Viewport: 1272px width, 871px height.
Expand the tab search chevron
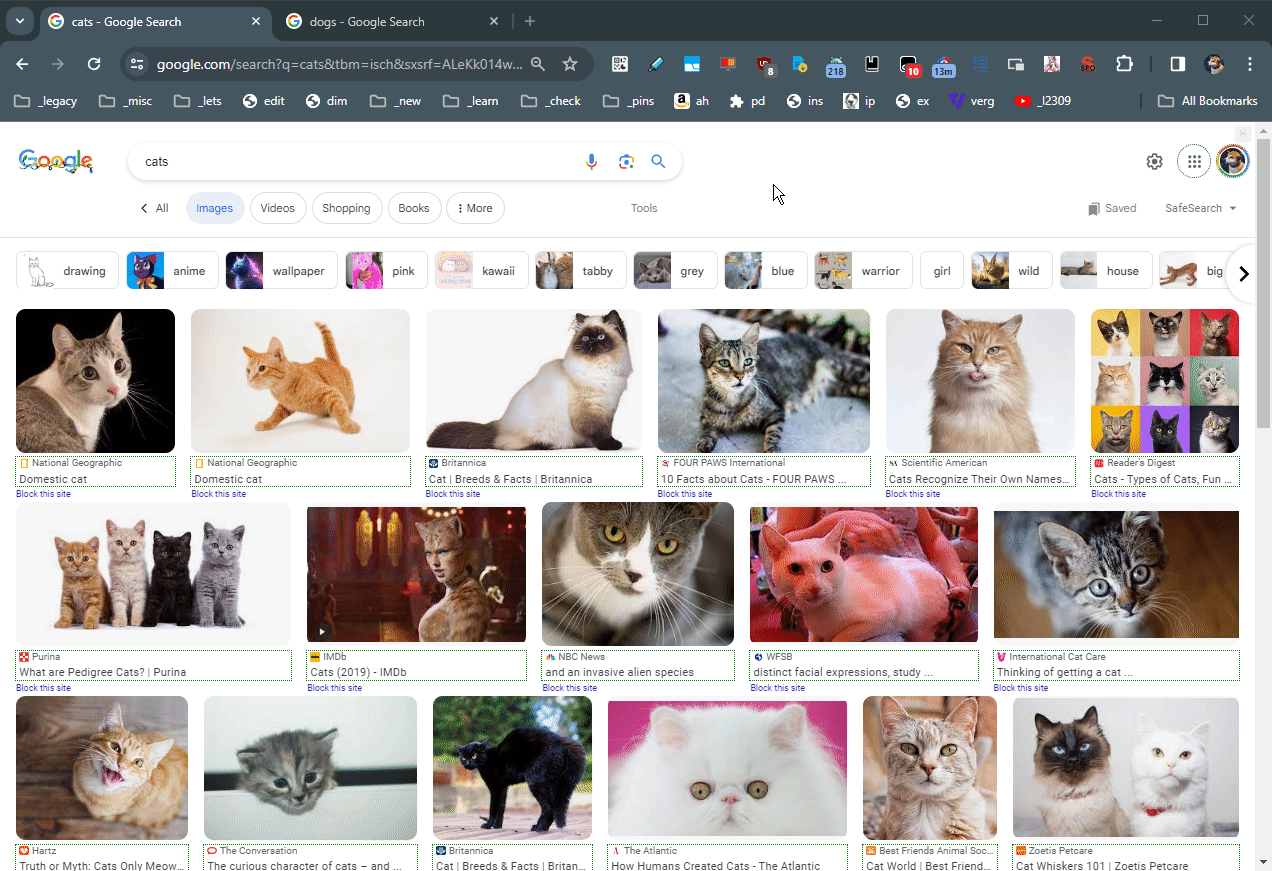click(19, 21)
